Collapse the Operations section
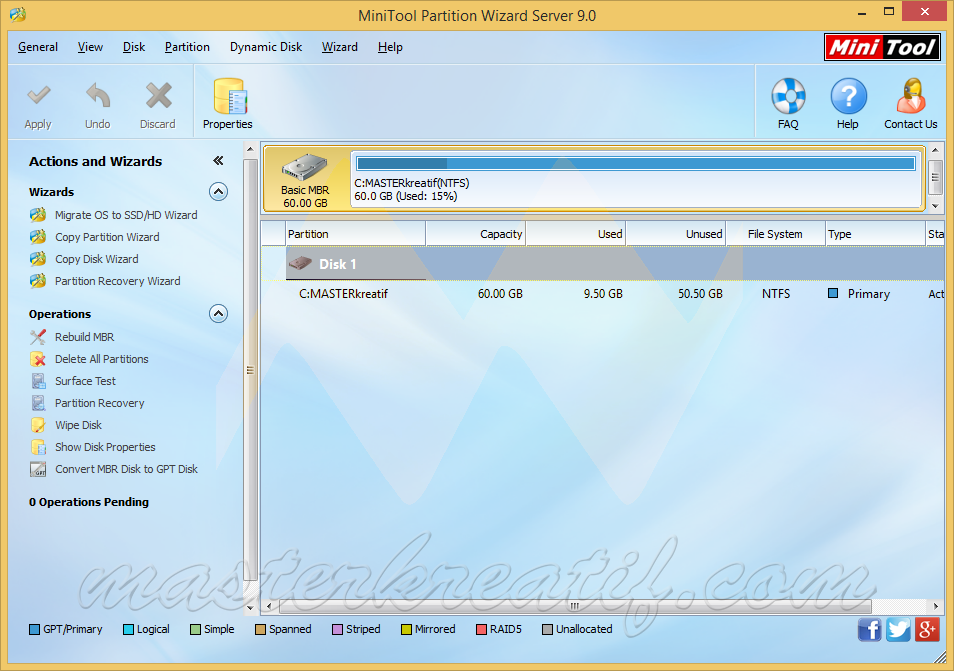Image resolution: width=954 pixels, height=671 pixels. pyautogui.click(x=218, y=313)
